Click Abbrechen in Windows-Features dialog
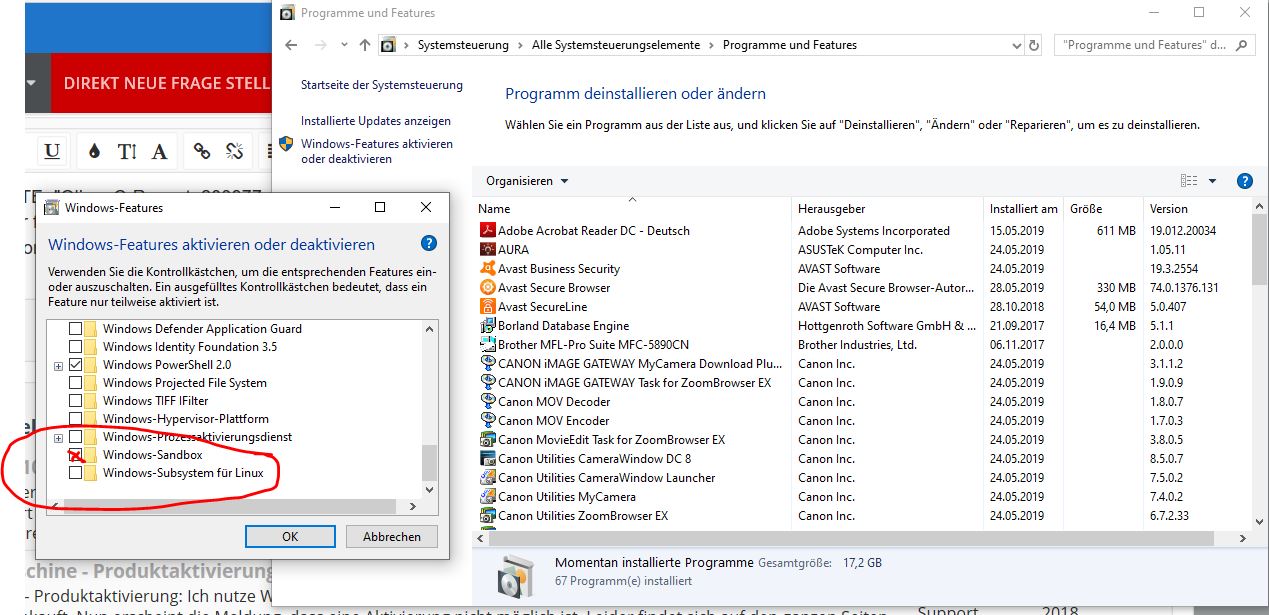The image size is (1269, 615). pos(392,536)
